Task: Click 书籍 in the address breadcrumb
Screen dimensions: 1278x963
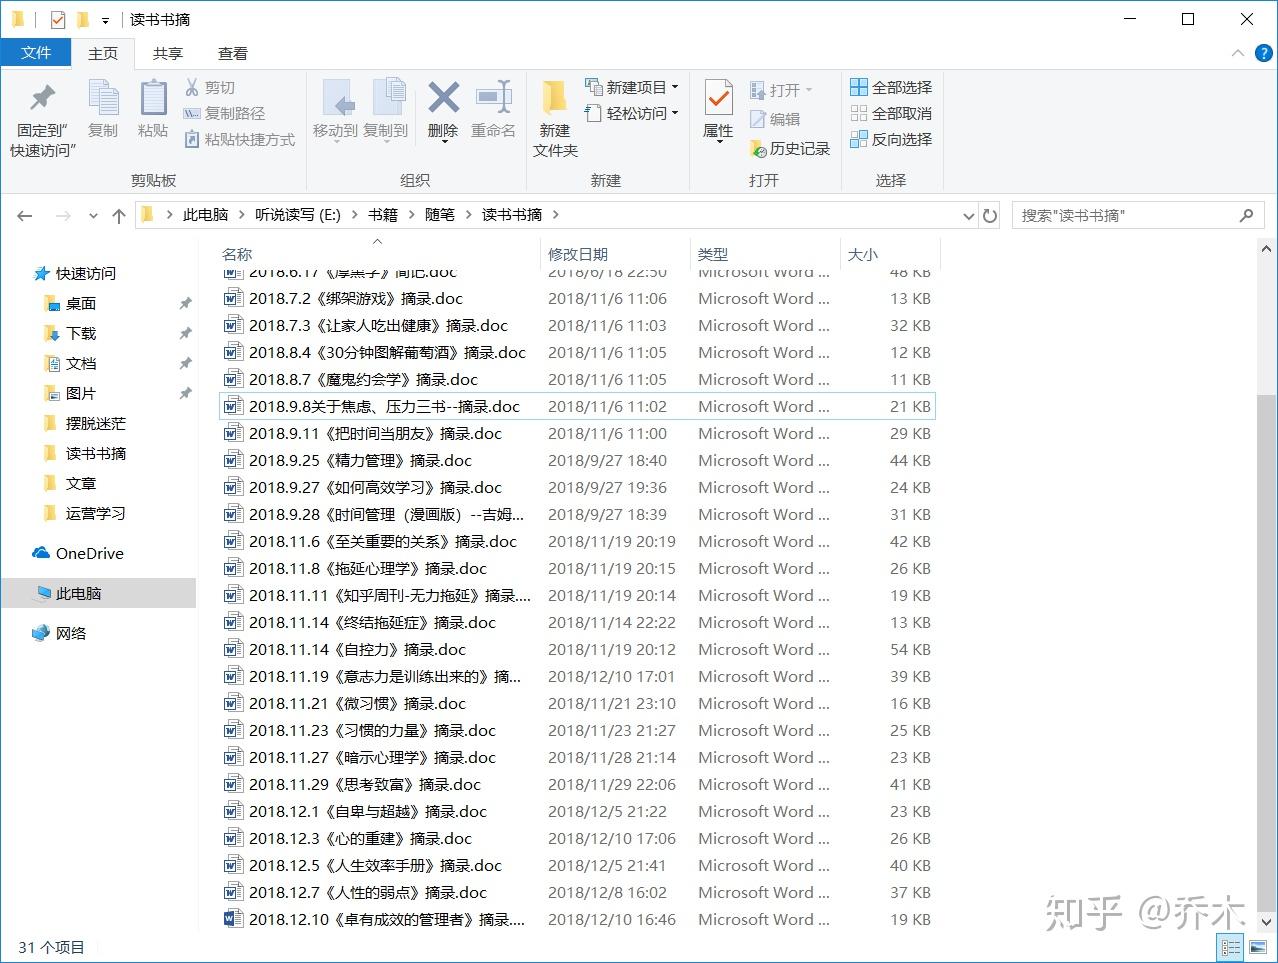Action: 382,215
